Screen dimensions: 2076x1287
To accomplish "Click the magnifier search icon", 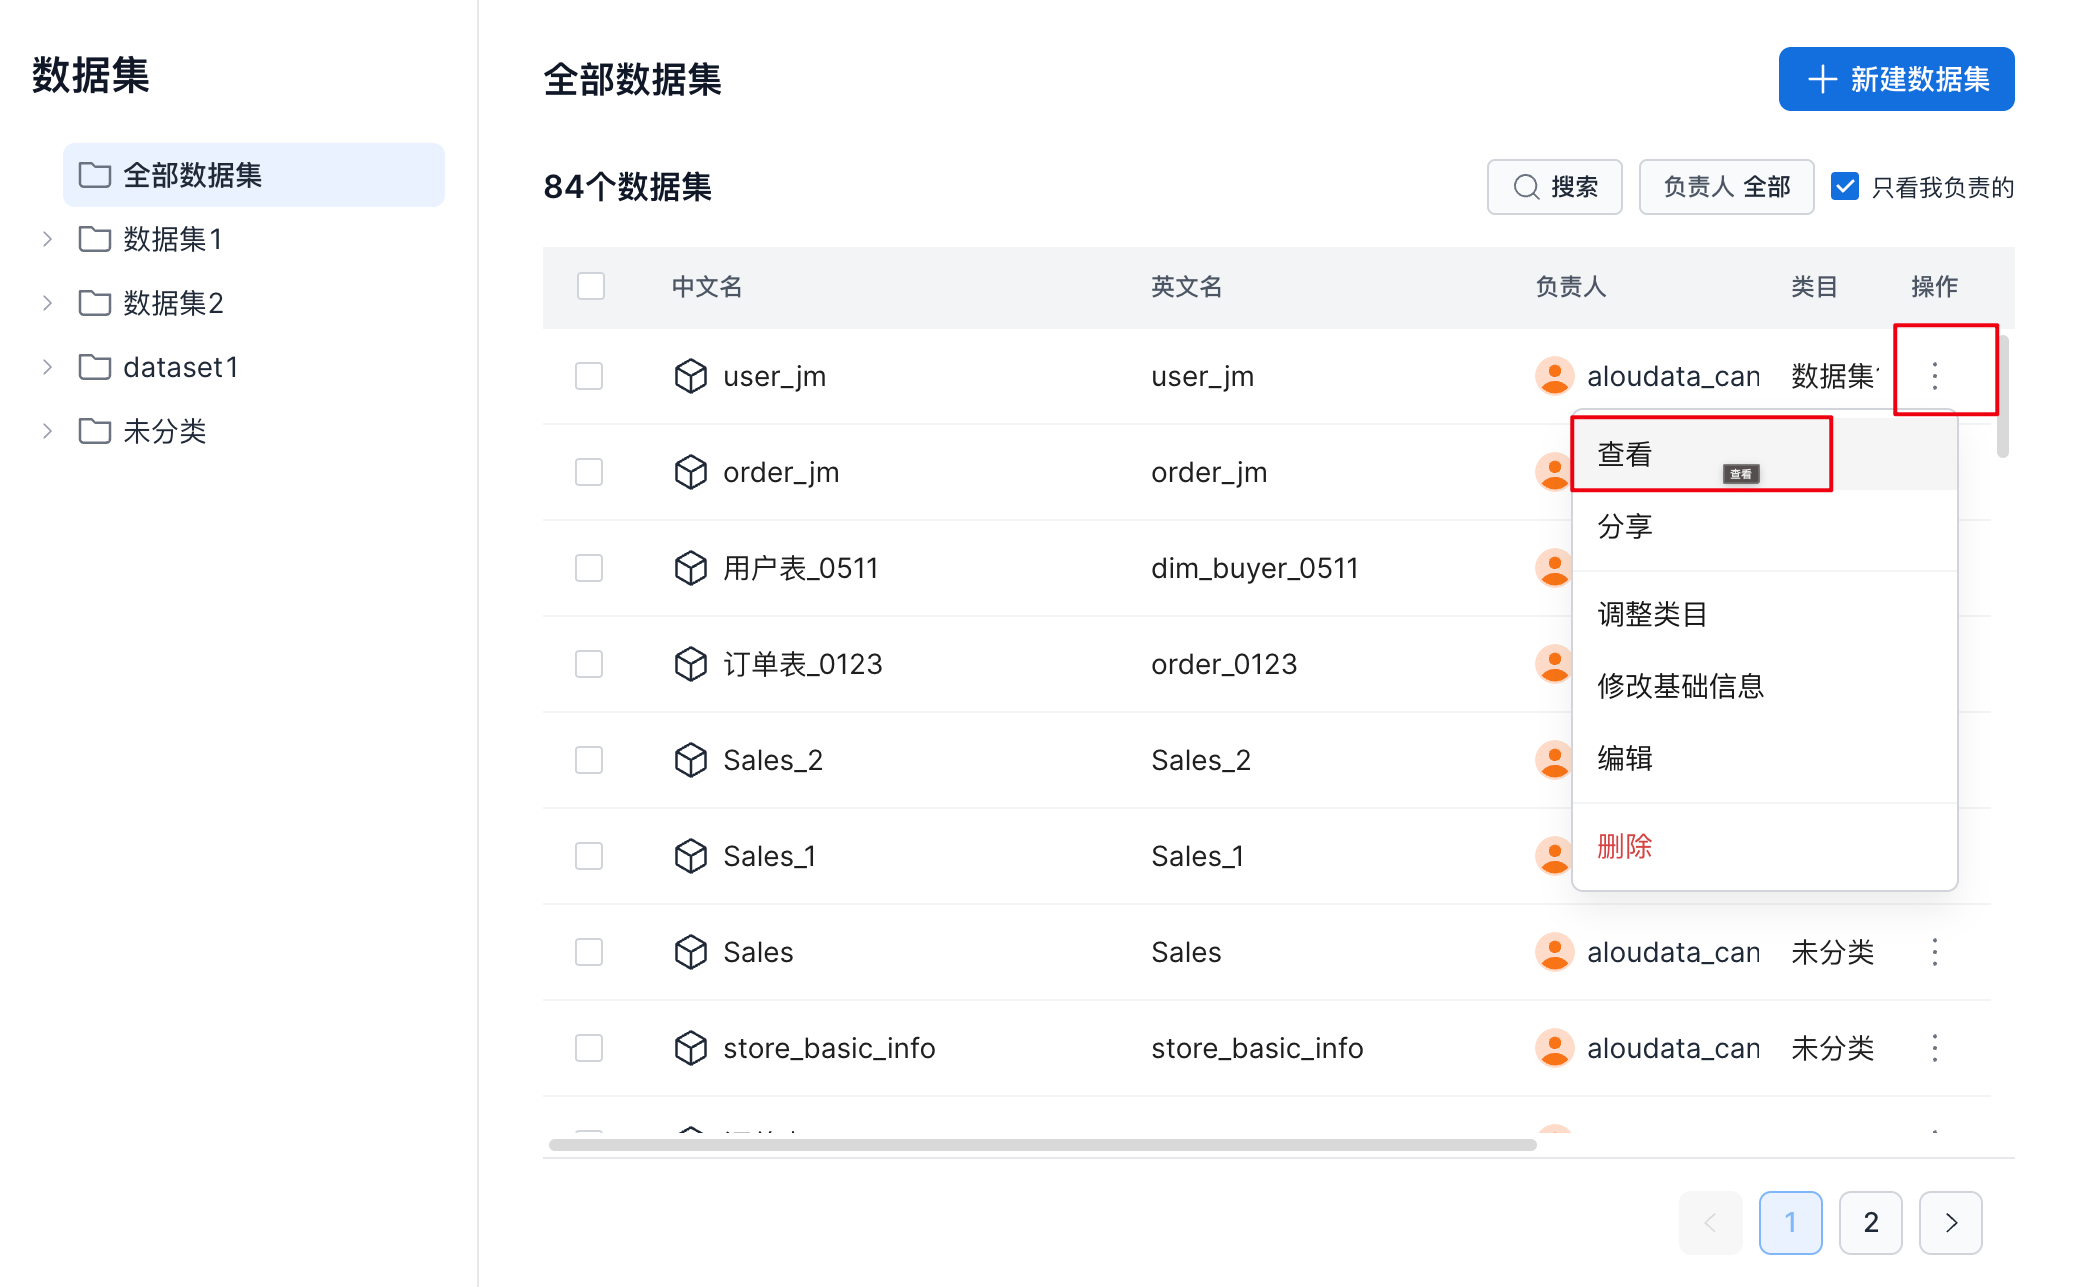I will [1526, 187].
